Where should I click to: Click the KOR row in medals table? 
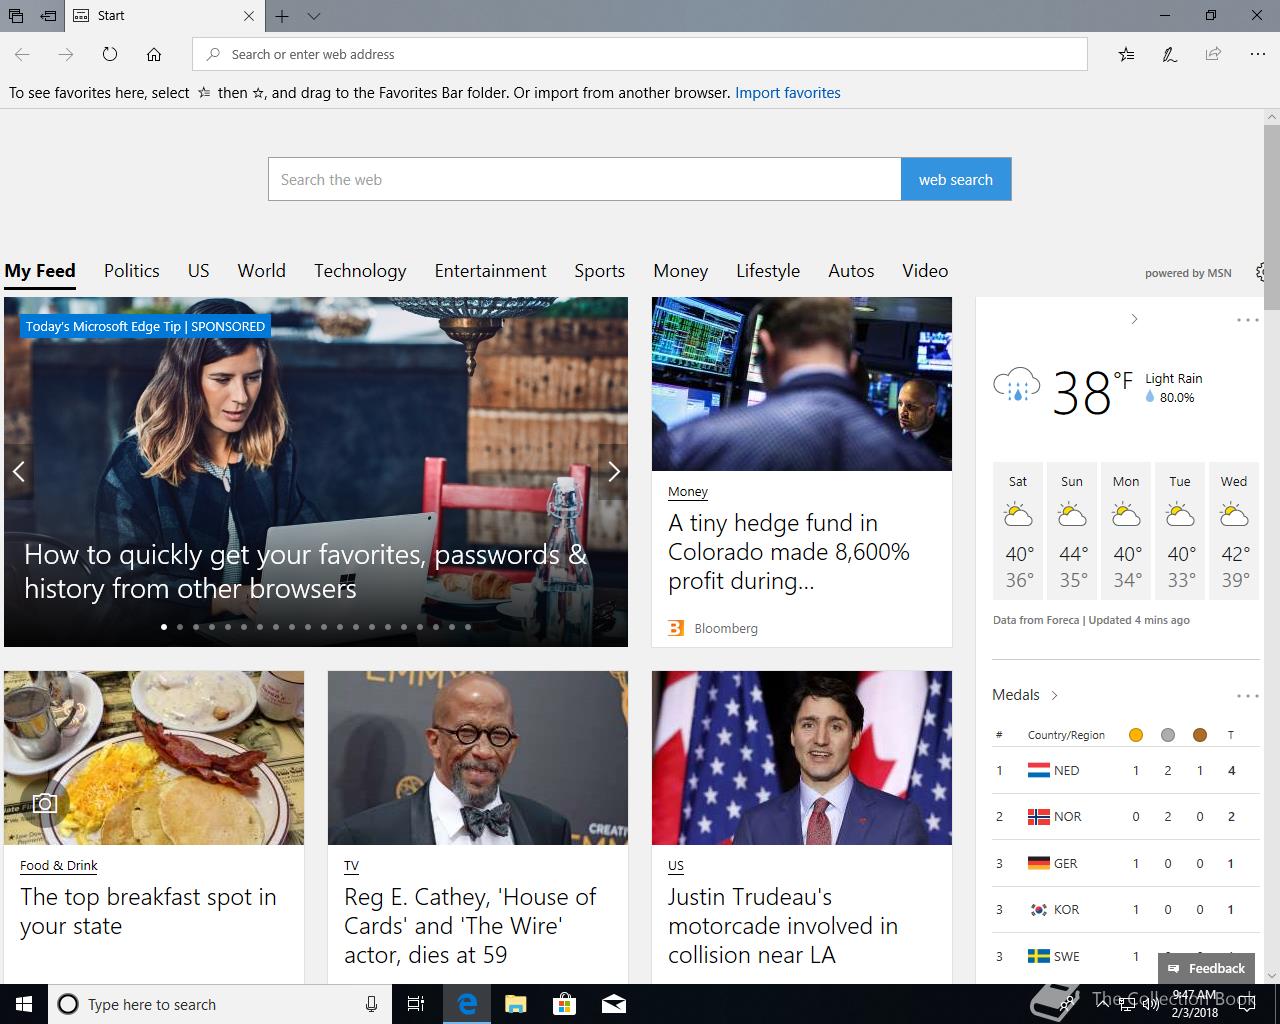click(1126, 910)
